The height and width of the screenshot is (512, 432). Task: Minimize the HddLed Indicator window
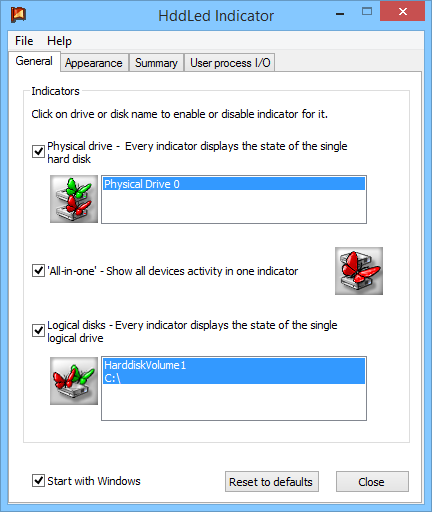point(340,14)
